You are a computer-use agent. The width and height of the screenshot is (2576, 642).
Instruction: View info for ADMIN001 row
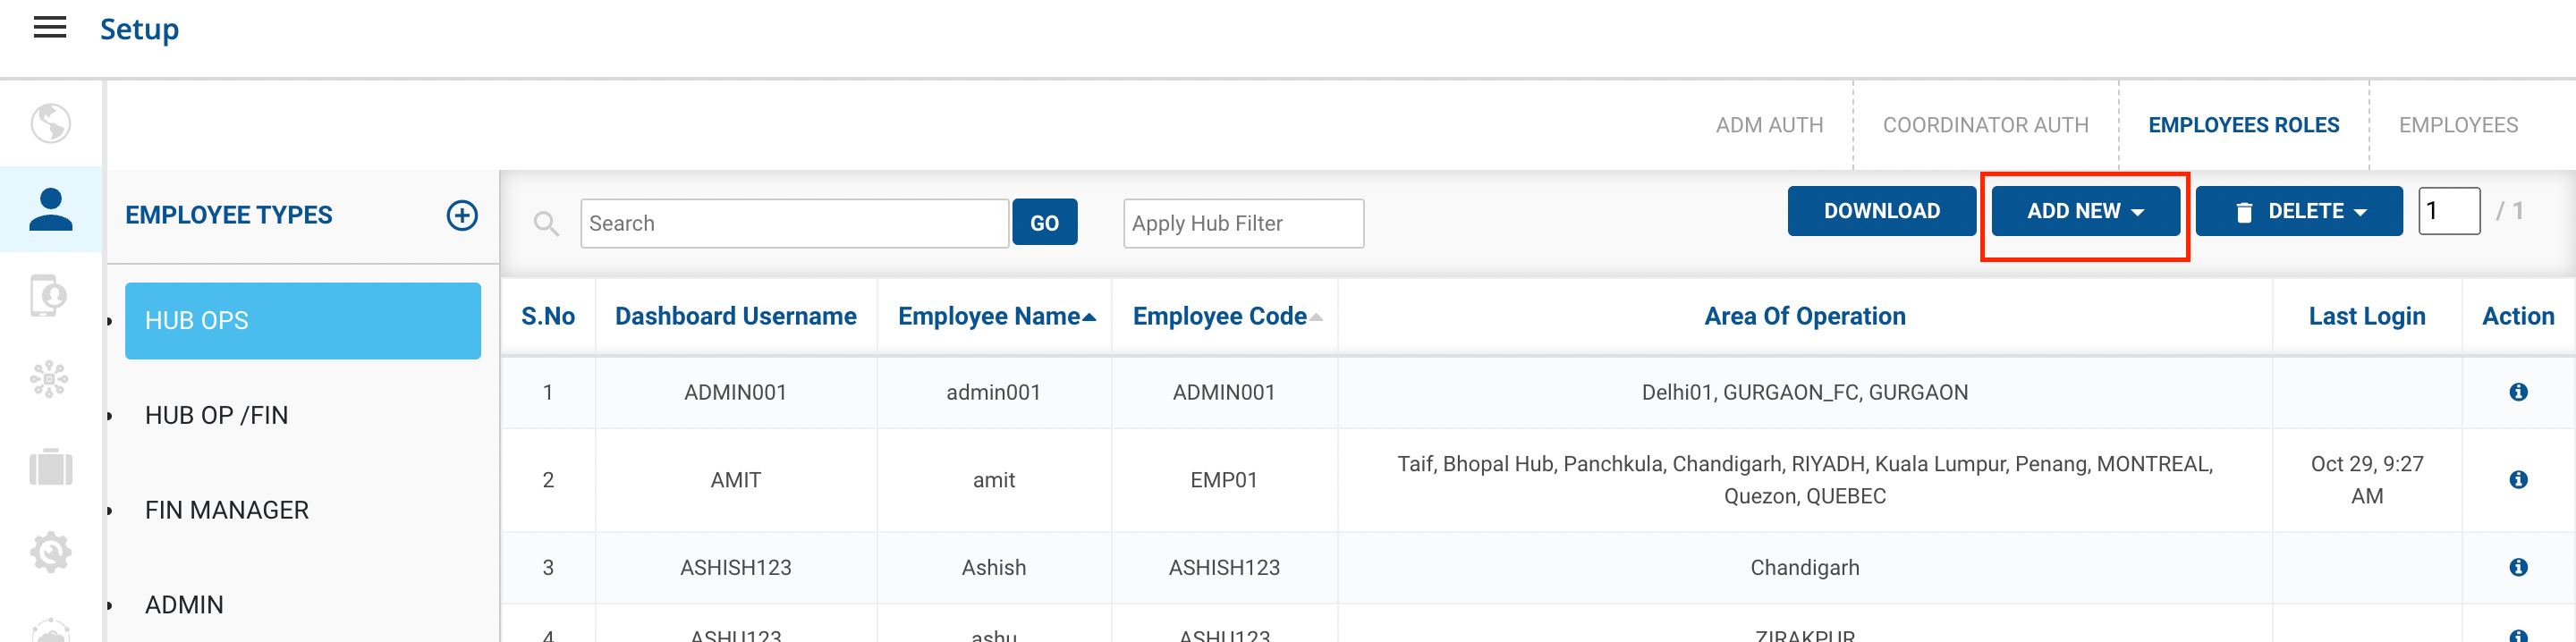[x=2517, y=392]
